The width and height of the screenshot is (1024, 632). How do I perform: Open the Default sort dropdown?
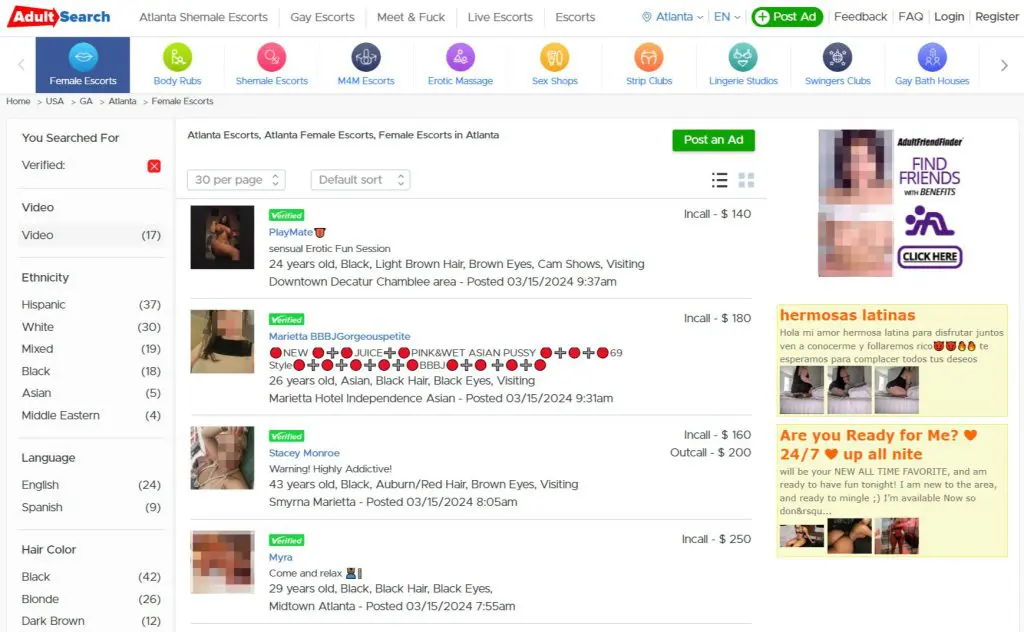(360, 180)
